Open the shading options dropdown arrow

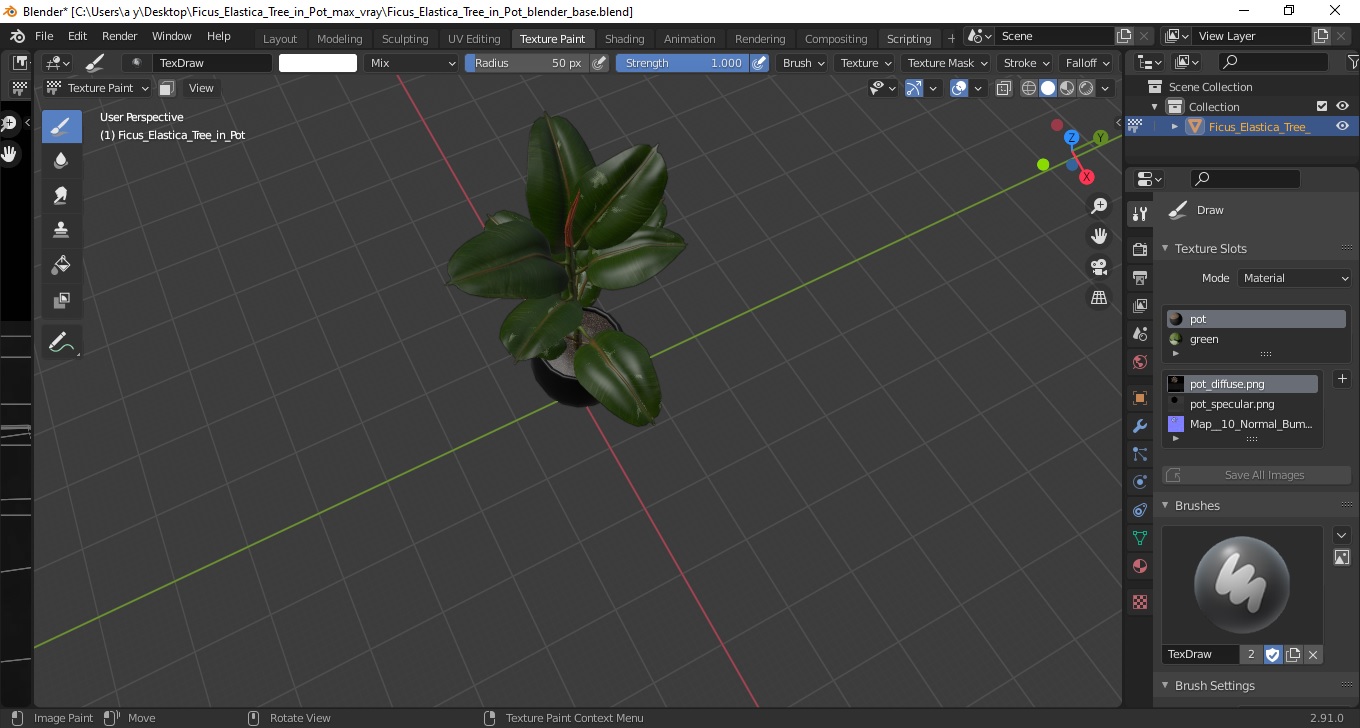(x=1105, y=88)
